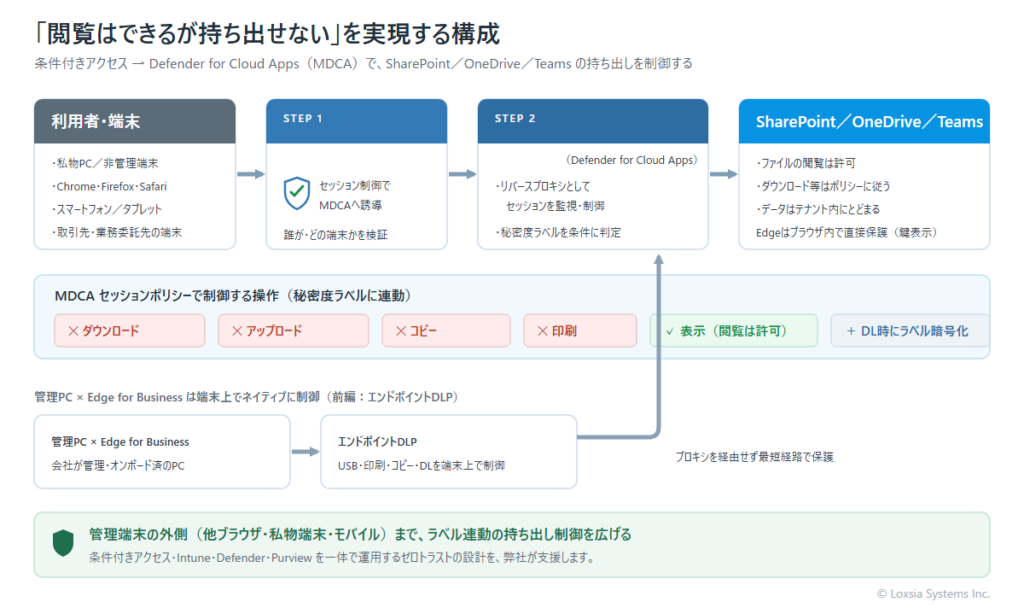Click the title 「閲覧はできるが持ち出せない」を実現する構成
Screen dimensions: 1024x608
(266, 34)
